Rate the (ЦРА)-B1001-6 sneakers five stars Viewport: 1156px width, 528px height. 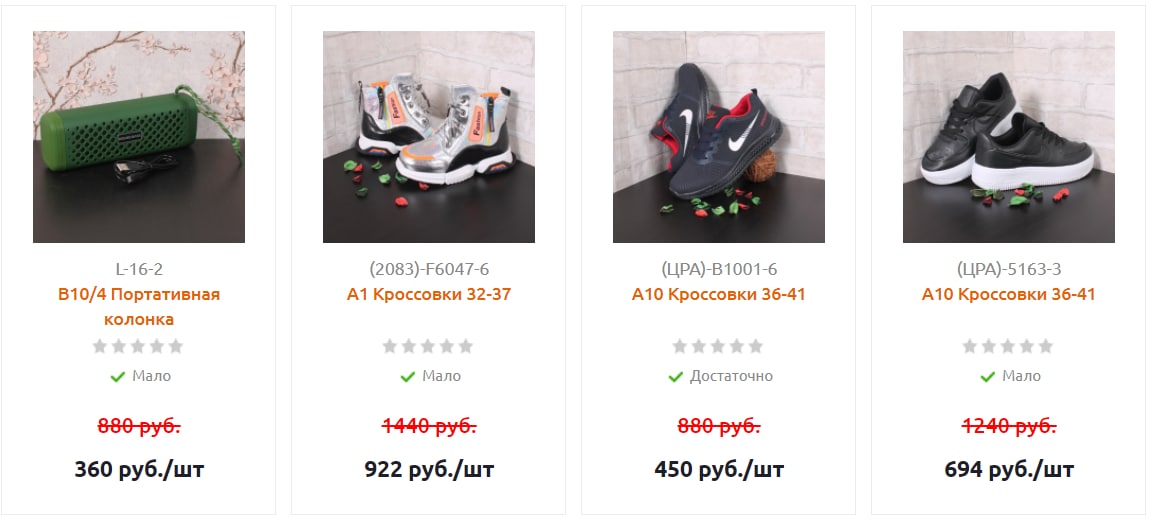coord(756,346)
